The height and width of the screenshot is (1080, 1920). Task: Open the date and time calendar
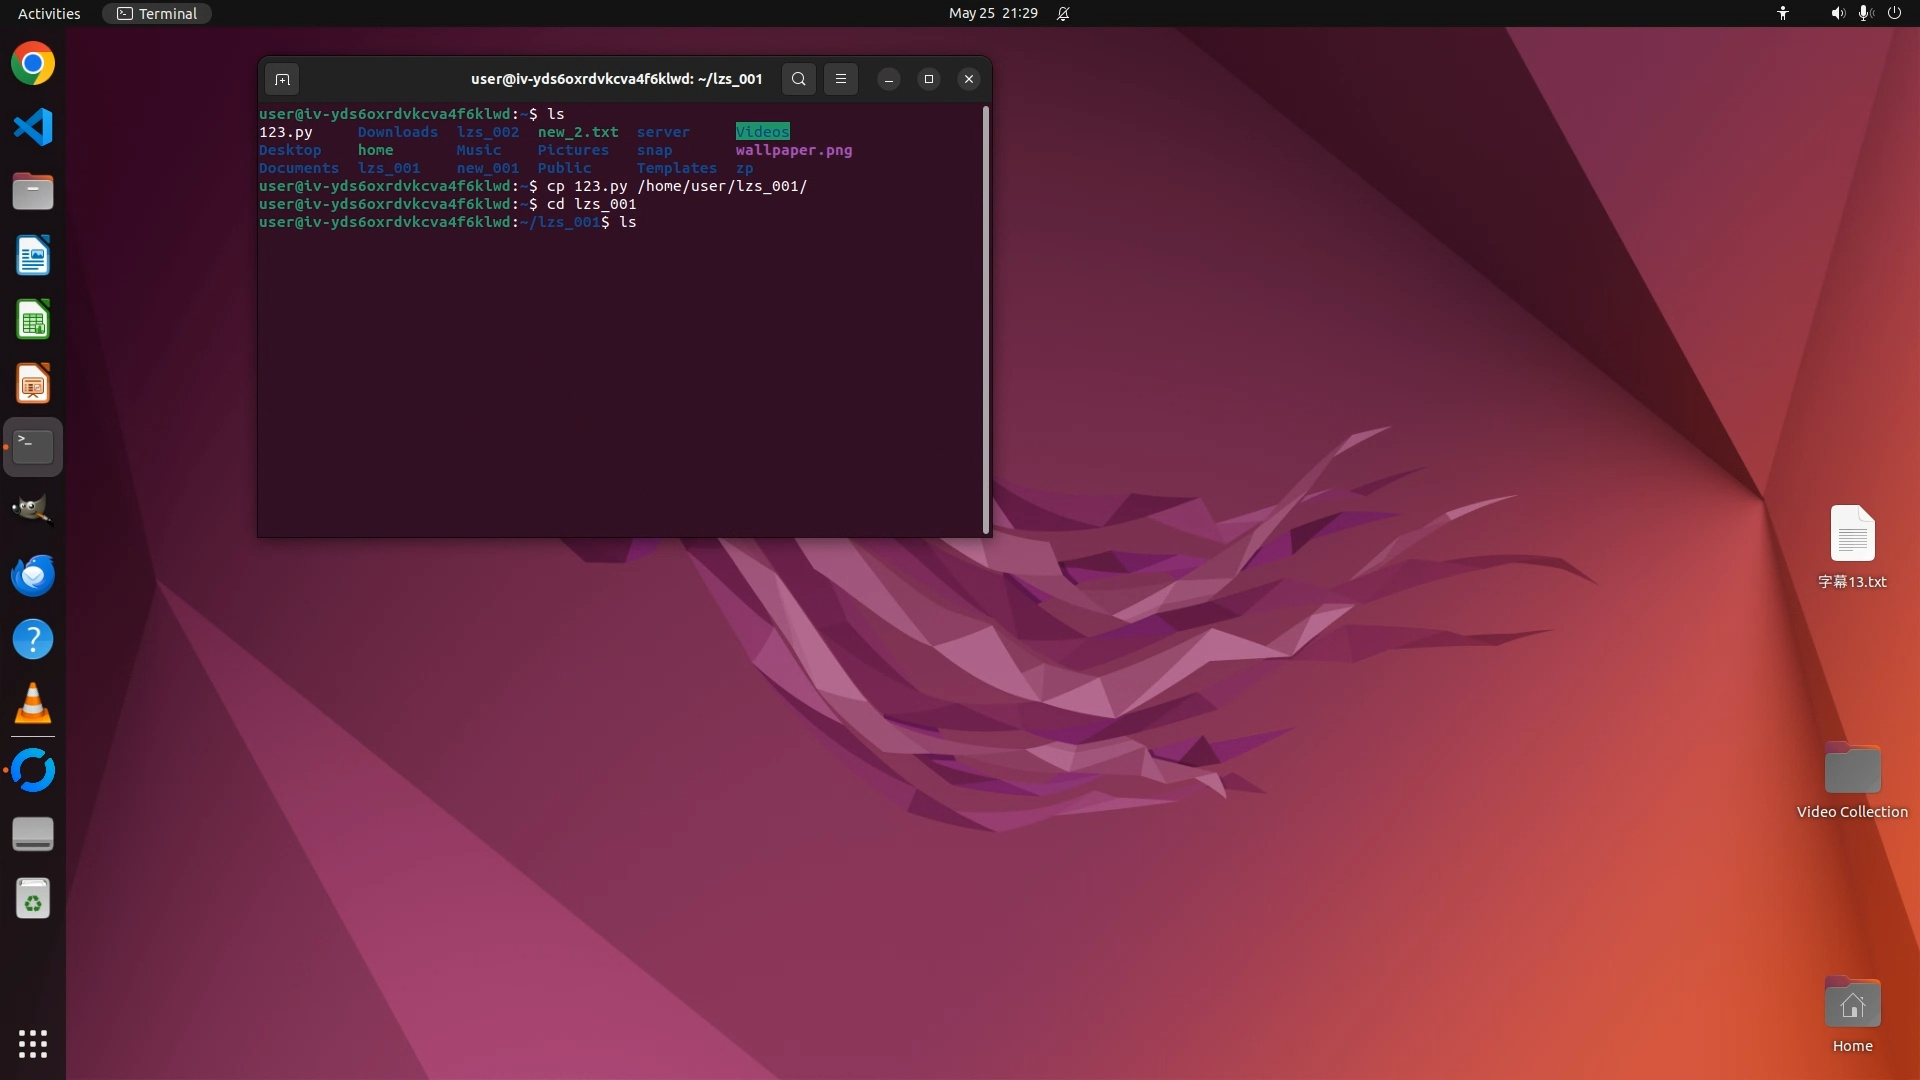[992, 13]
